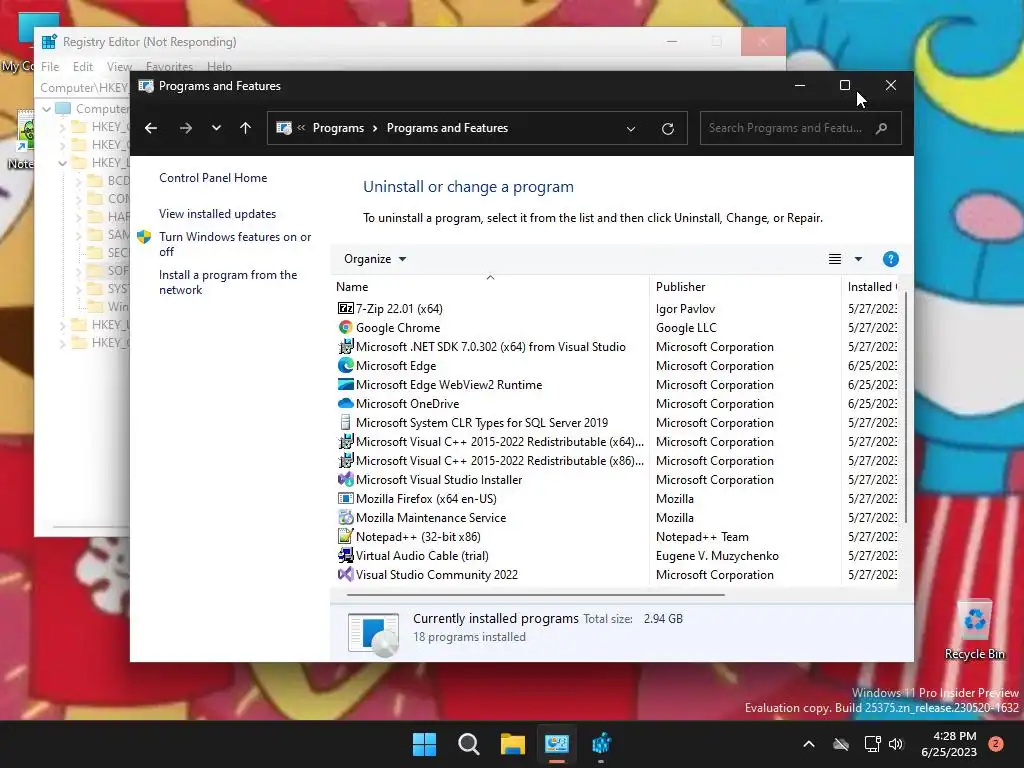Select Programs and Features breadcrumb
This screenshot has height=768, width=1024.
(x=447, y=128)
